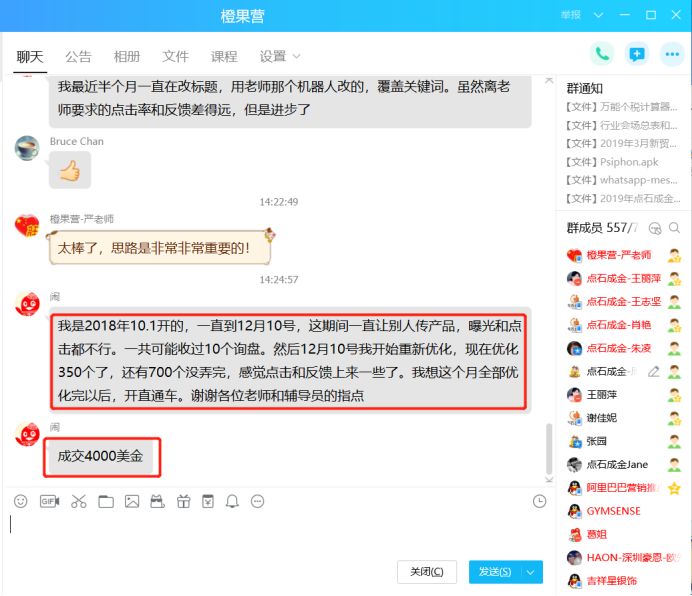Click scroll-to-top arrow of chat

(x=549, y=80)
